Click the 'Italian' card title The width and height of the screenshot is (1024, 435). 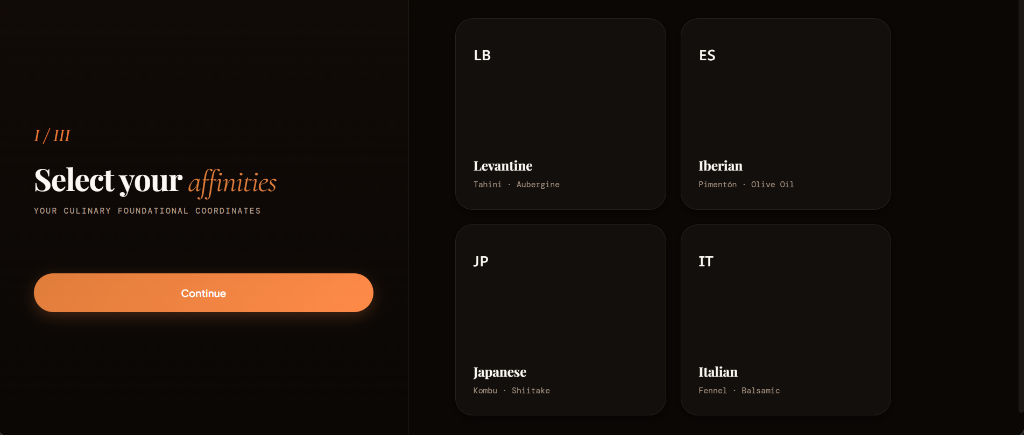coord(718,372)
